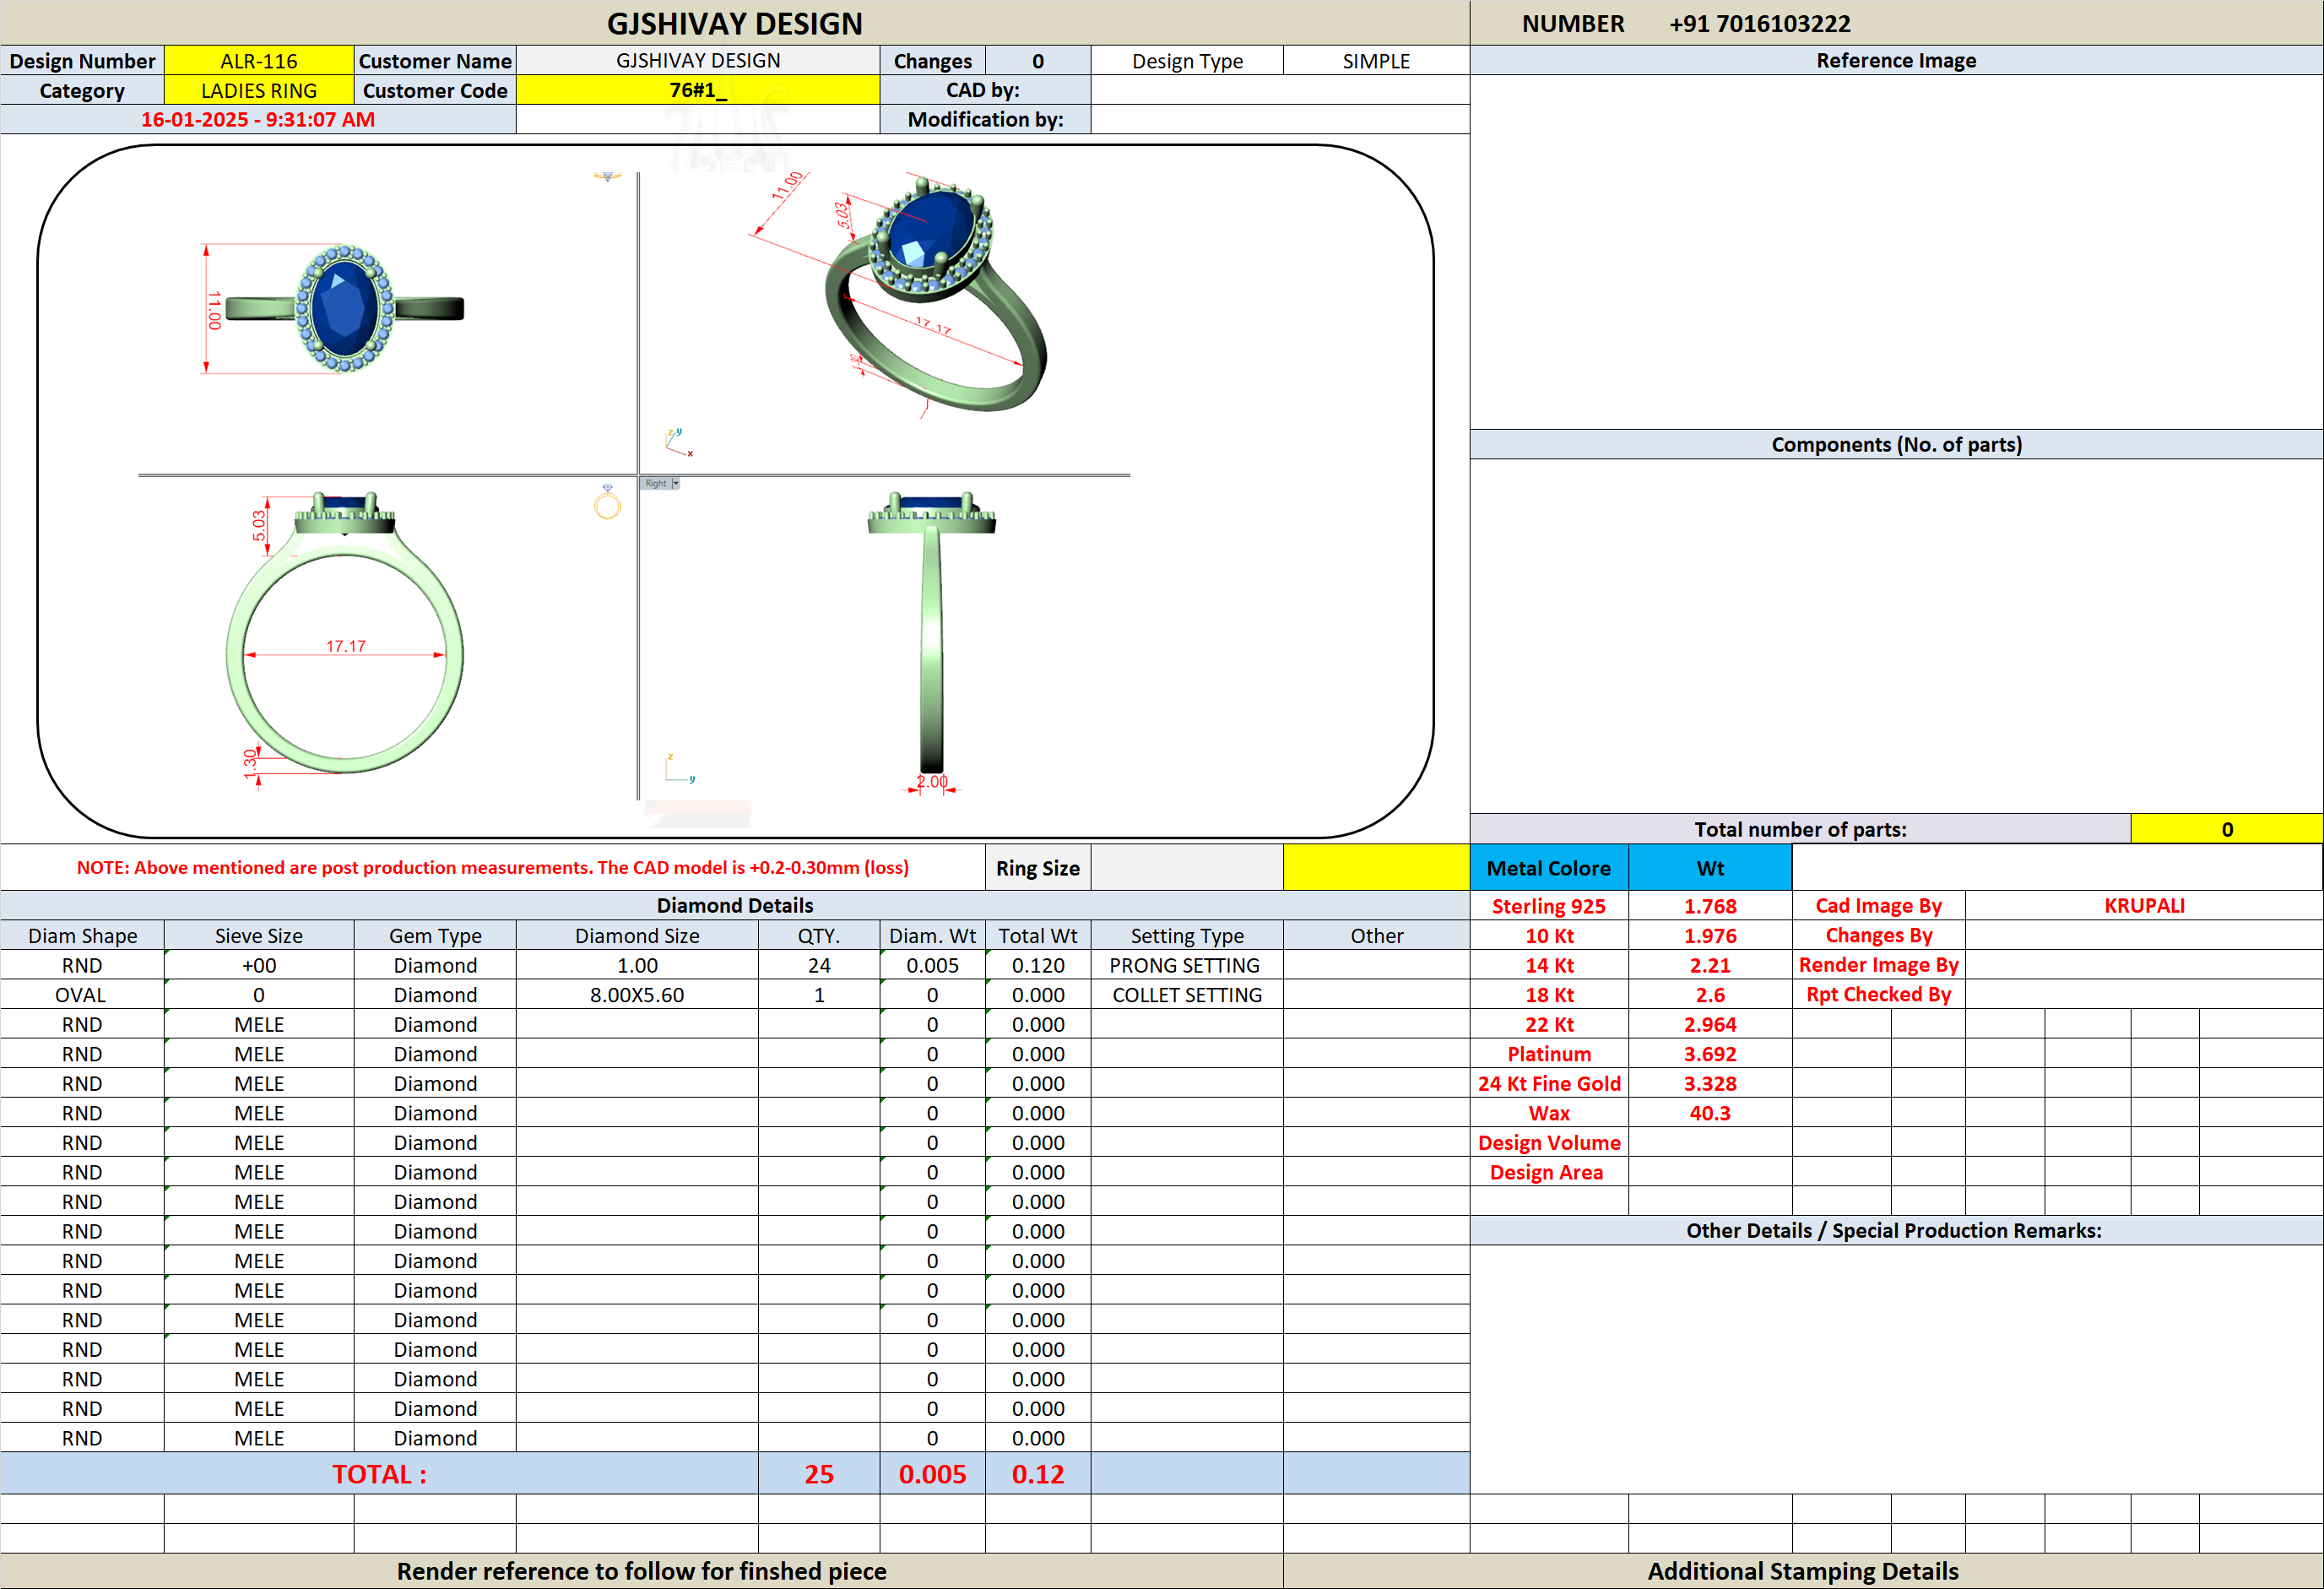Select the LADIES RING category cell
The height and width of the screenshot is (1589, 2324).
click(259, 90)
